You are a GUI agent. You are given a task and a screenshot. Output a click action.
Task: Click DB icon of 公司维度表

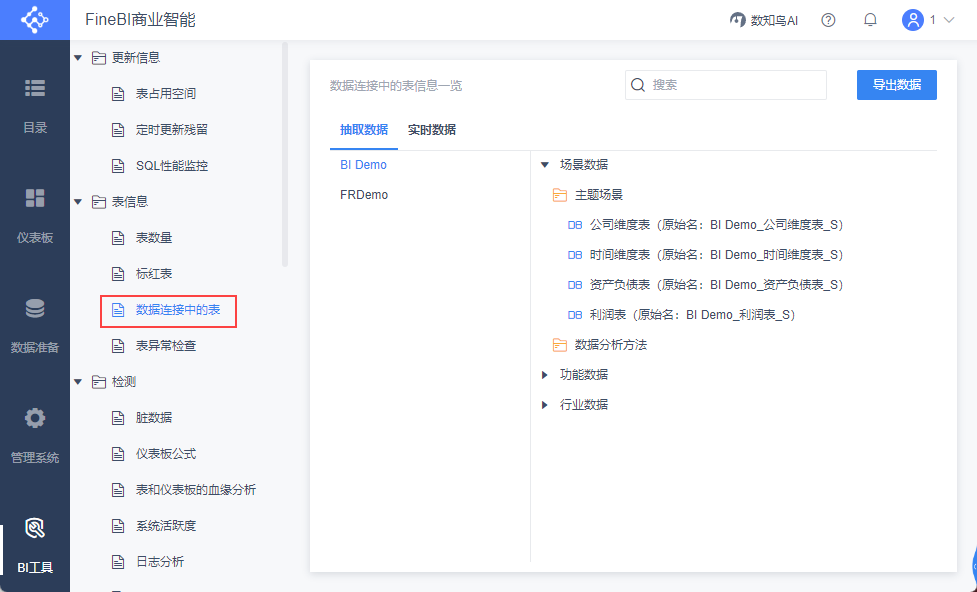pos(574,225)
